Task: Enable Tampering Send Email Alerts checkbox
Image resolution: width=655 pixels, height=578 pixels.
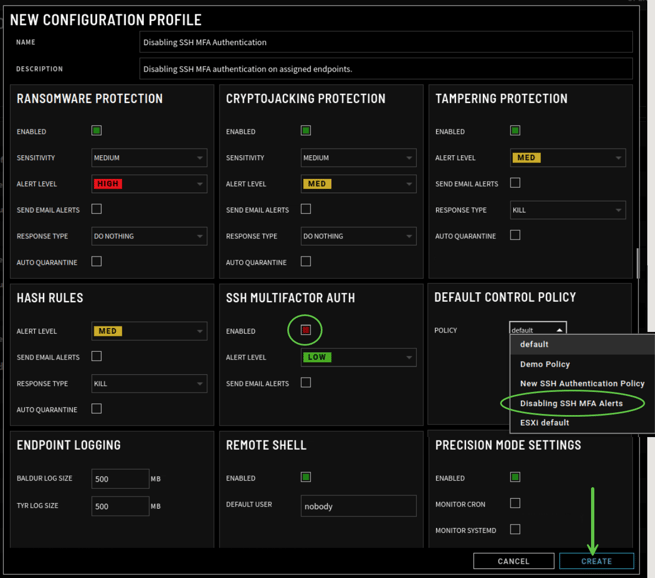Action: [515, 183]
